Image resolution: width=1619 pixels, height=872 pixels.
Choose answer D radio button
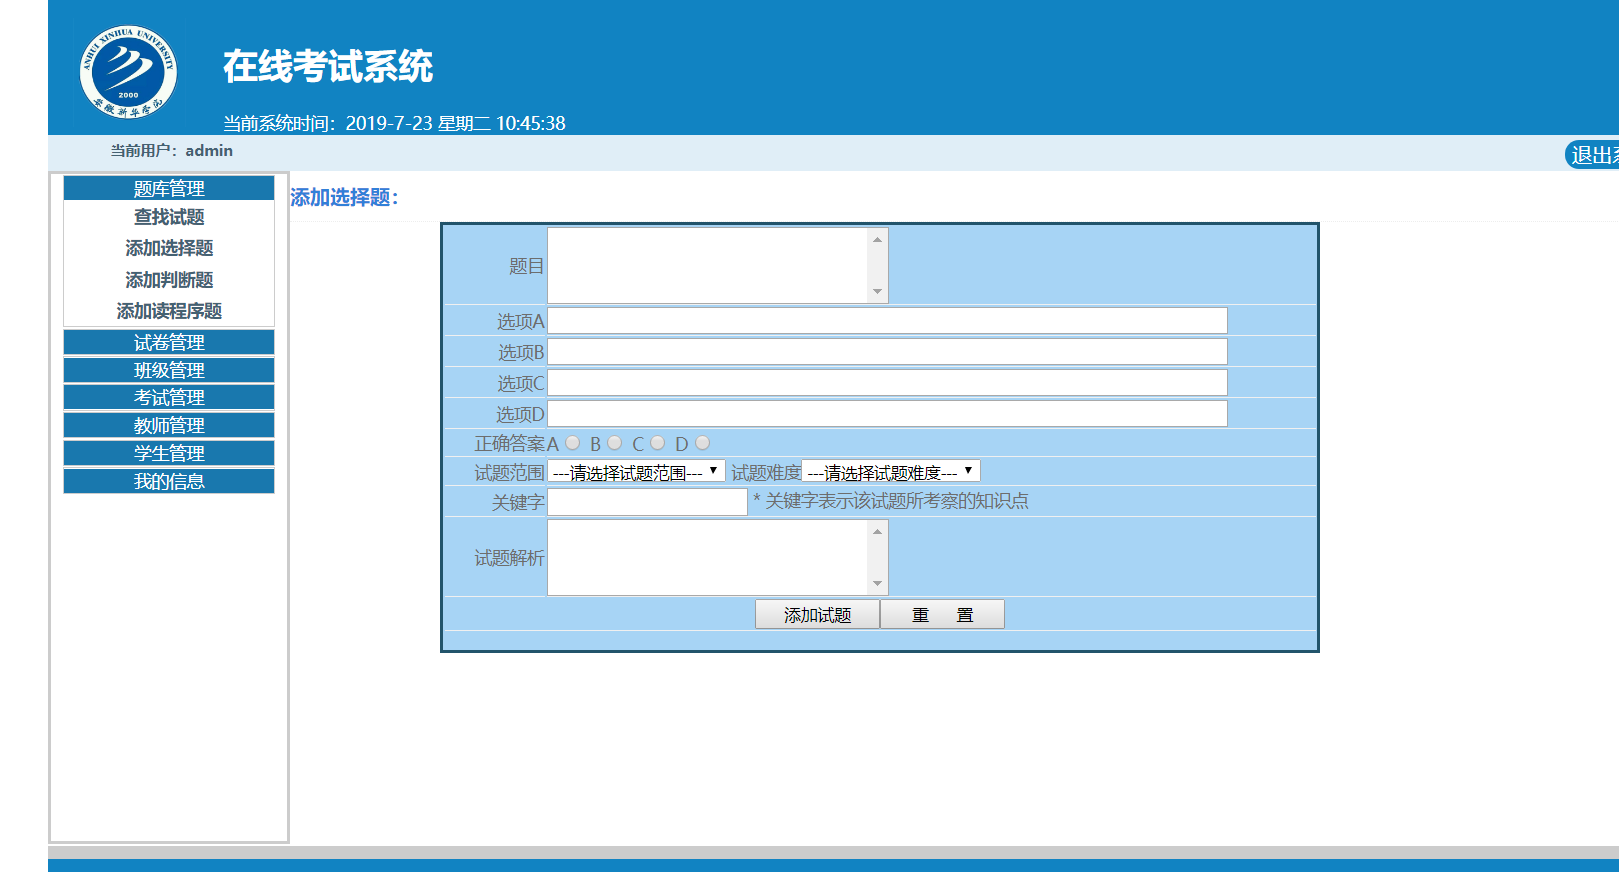coord(702,443)
